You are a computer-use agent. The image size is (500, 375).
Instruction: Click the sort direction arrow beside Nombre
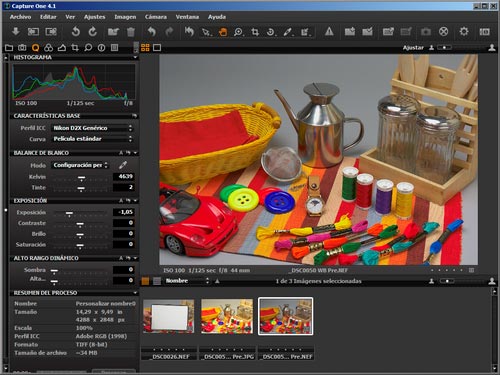[x=217, y=281]
